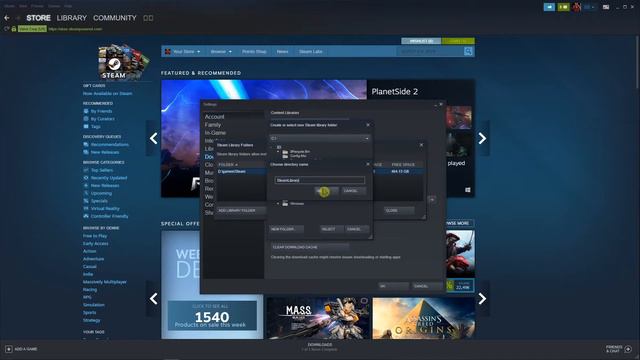Show next special offers with the right arrow
The image size is (640, 360).
(482, 299)
